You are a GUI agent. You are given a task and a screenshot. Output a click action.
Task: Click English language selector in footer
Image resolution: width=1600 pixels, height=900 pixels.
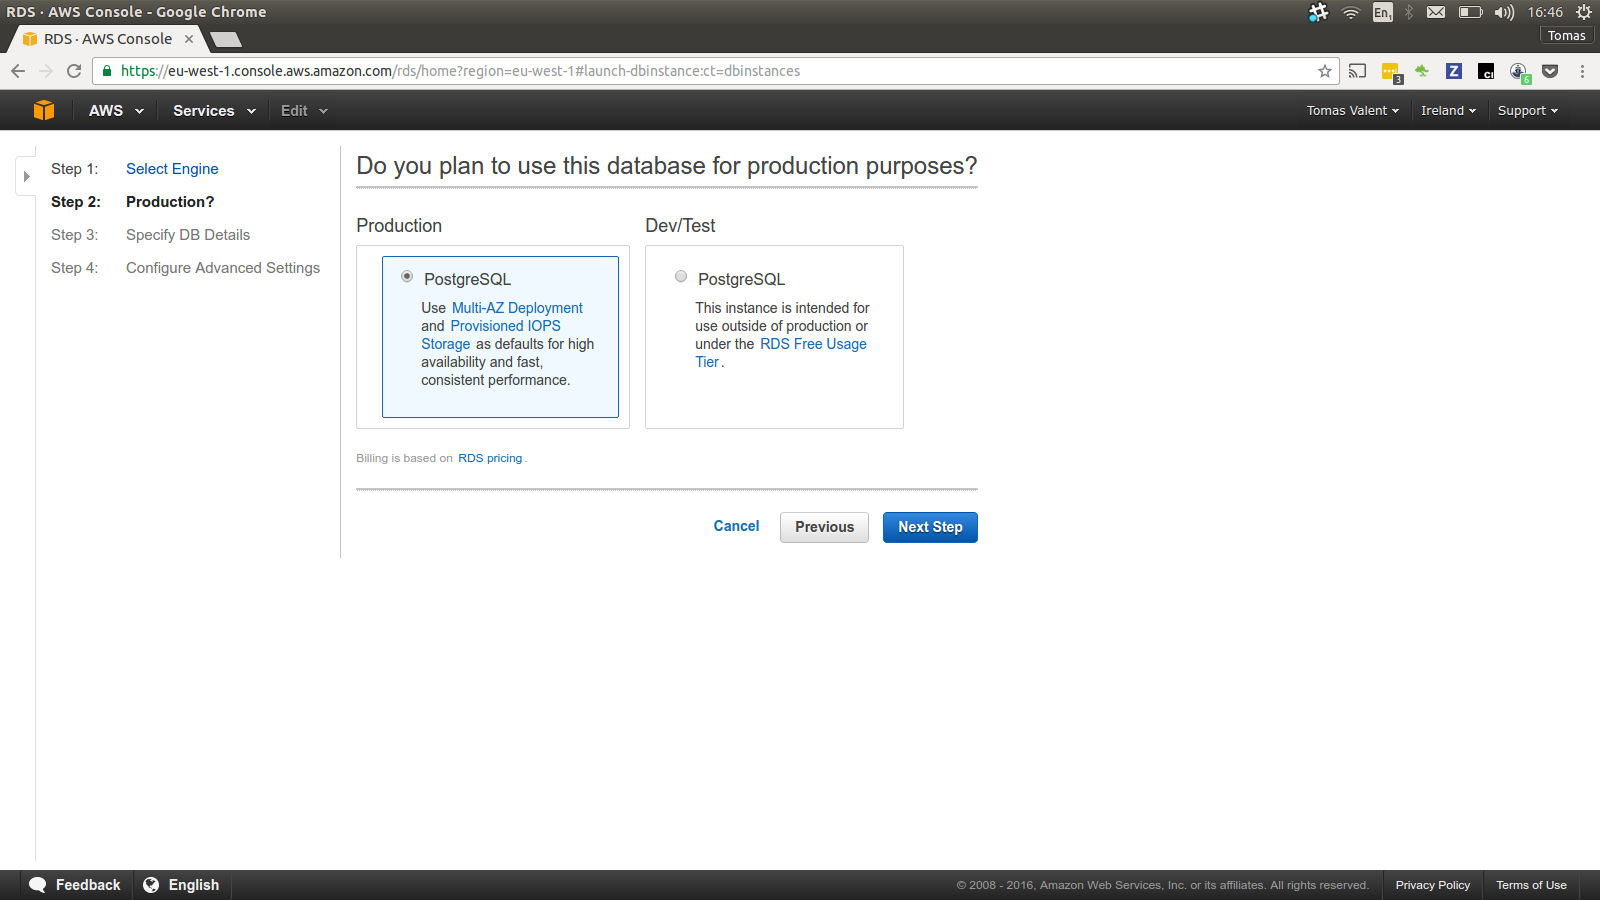[182, 885]
